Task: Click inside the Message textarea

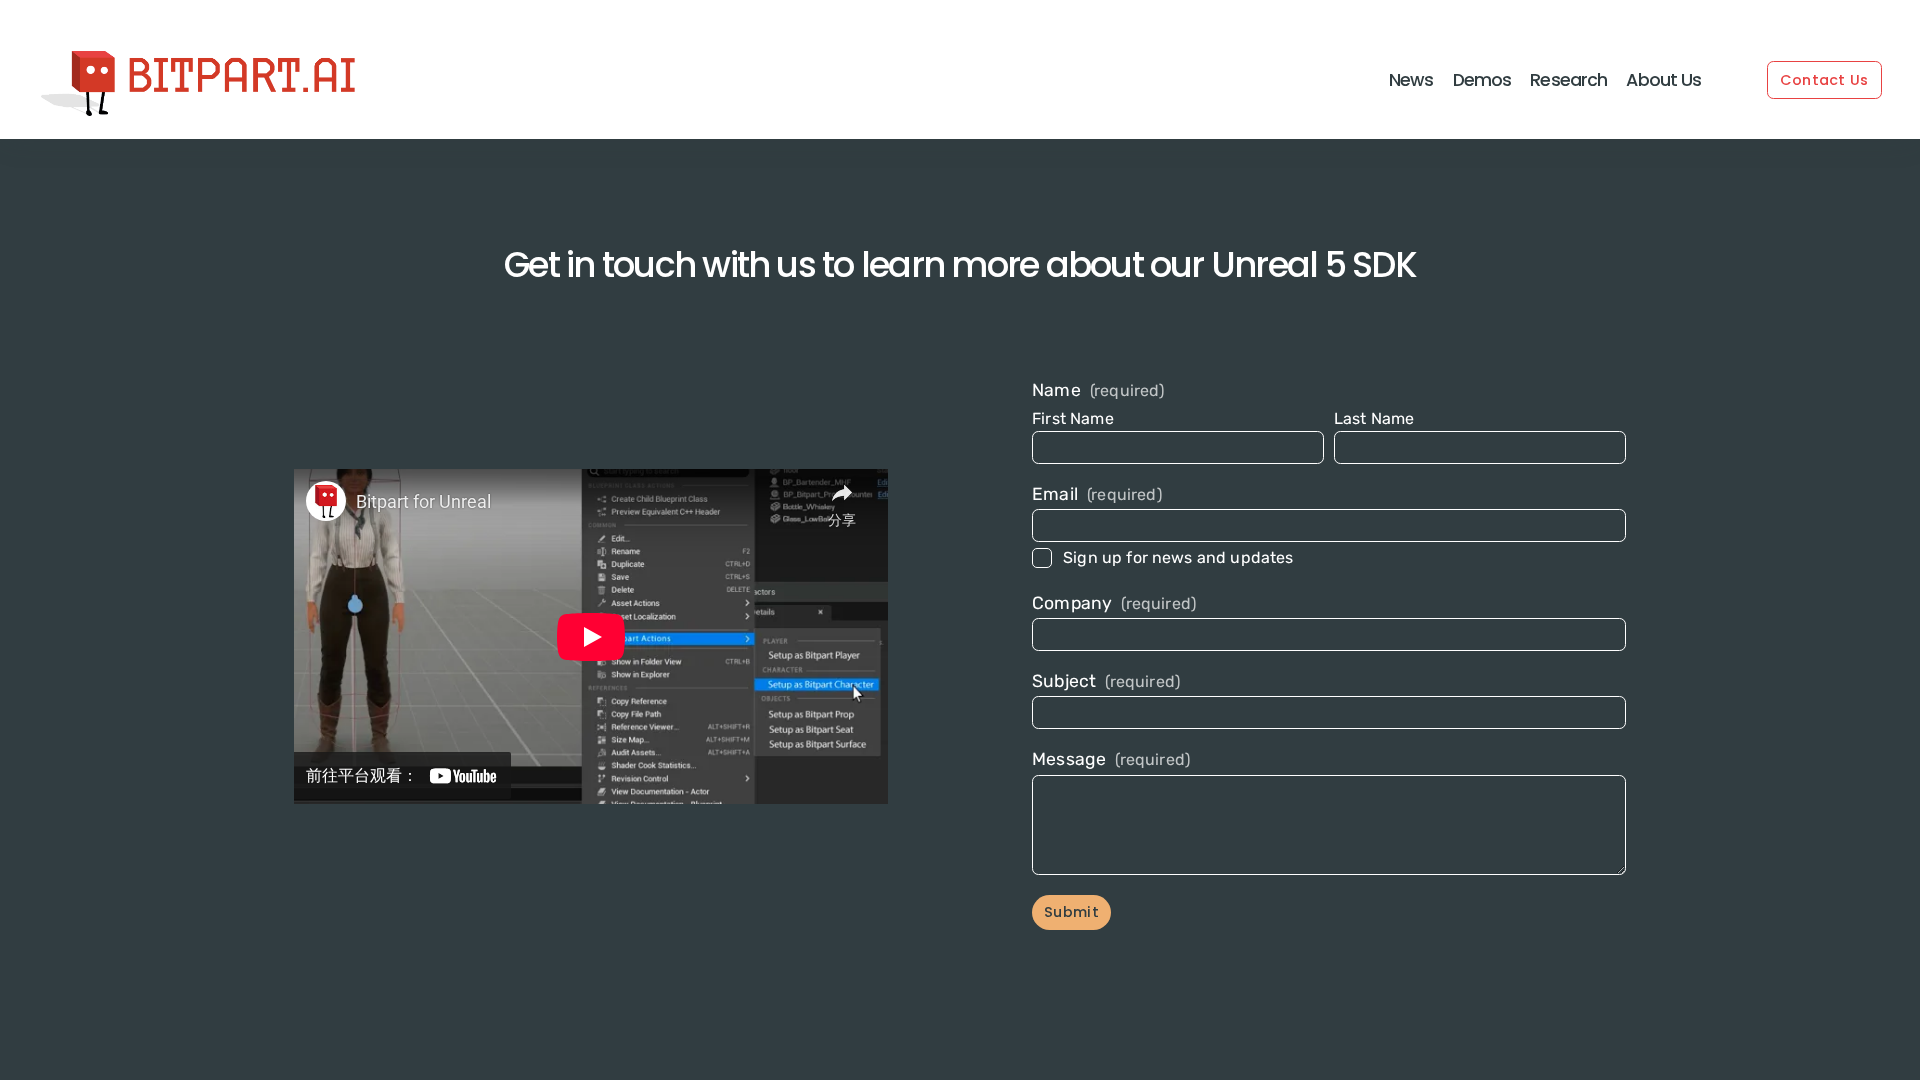Action: pyautogui.click(x=1328, y=825)
